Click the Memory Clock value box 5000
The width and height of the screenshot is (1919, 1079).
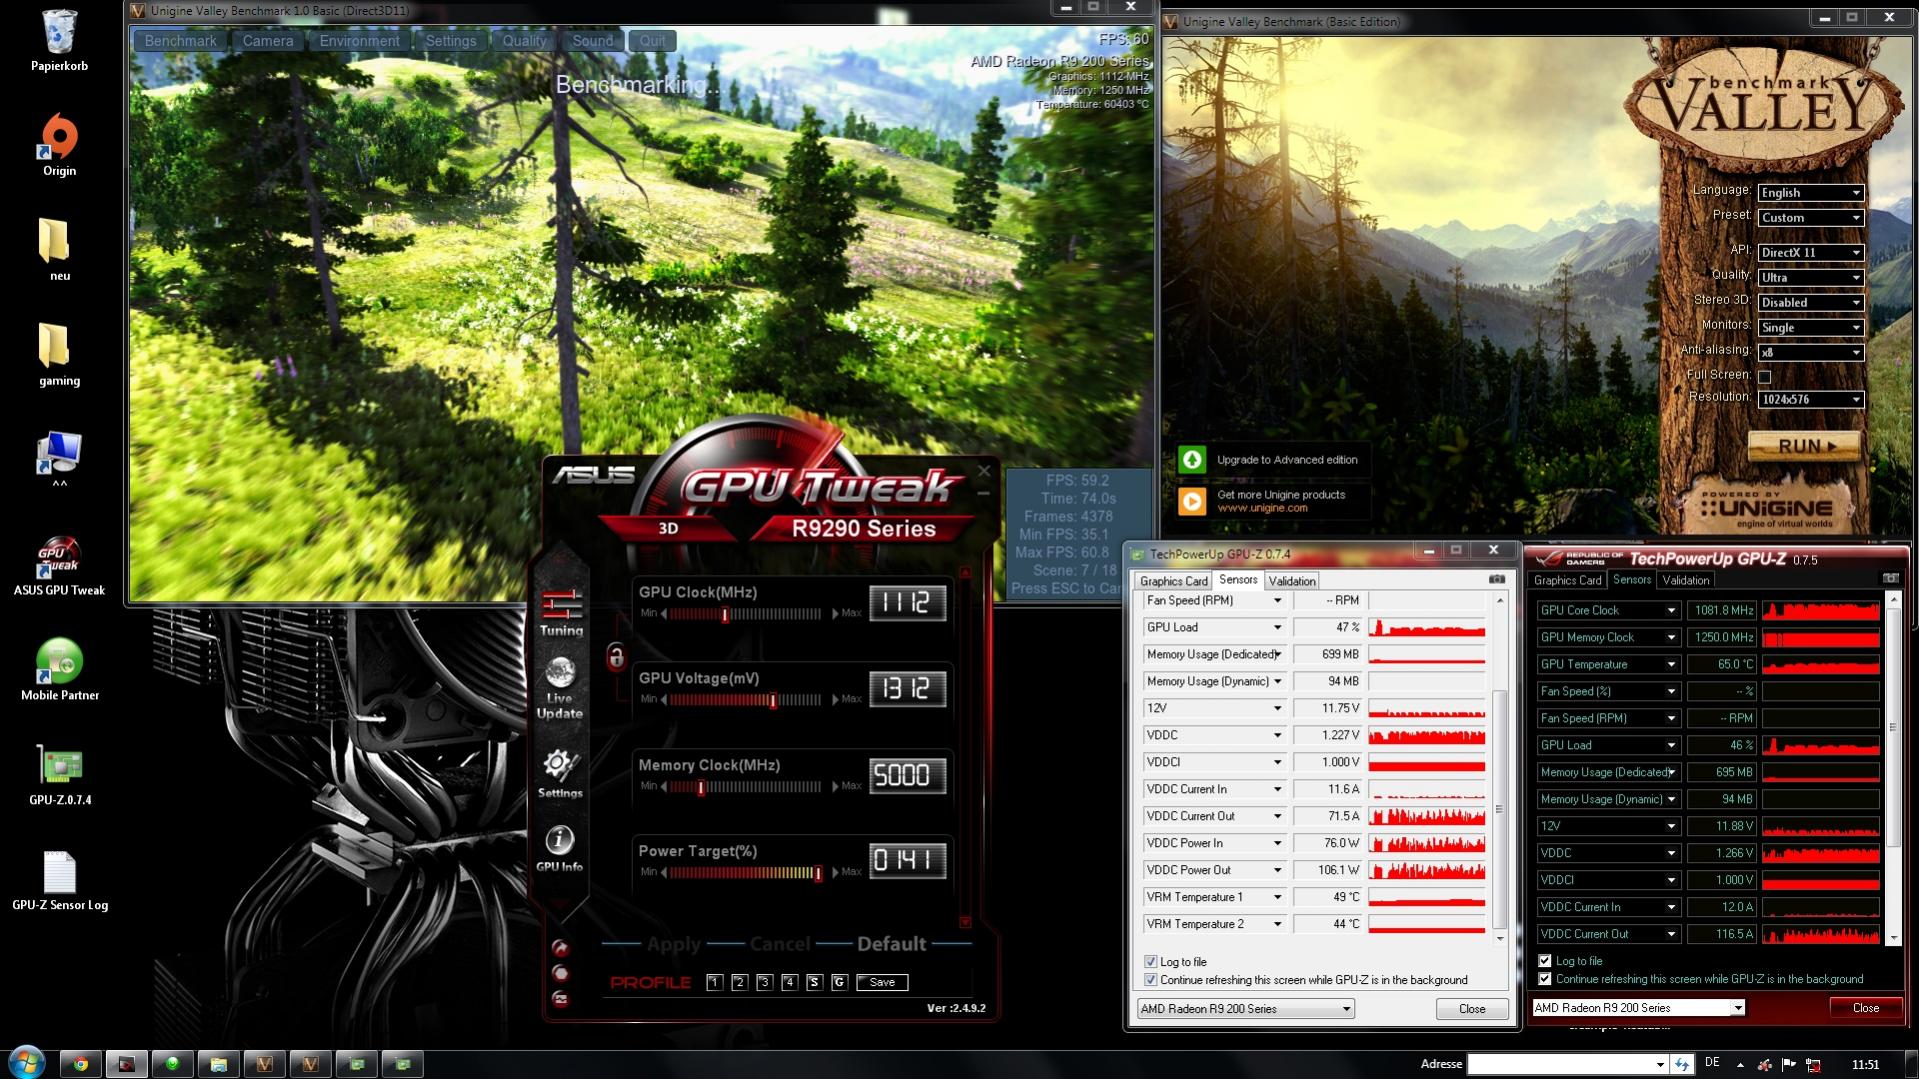click(907, 775)
